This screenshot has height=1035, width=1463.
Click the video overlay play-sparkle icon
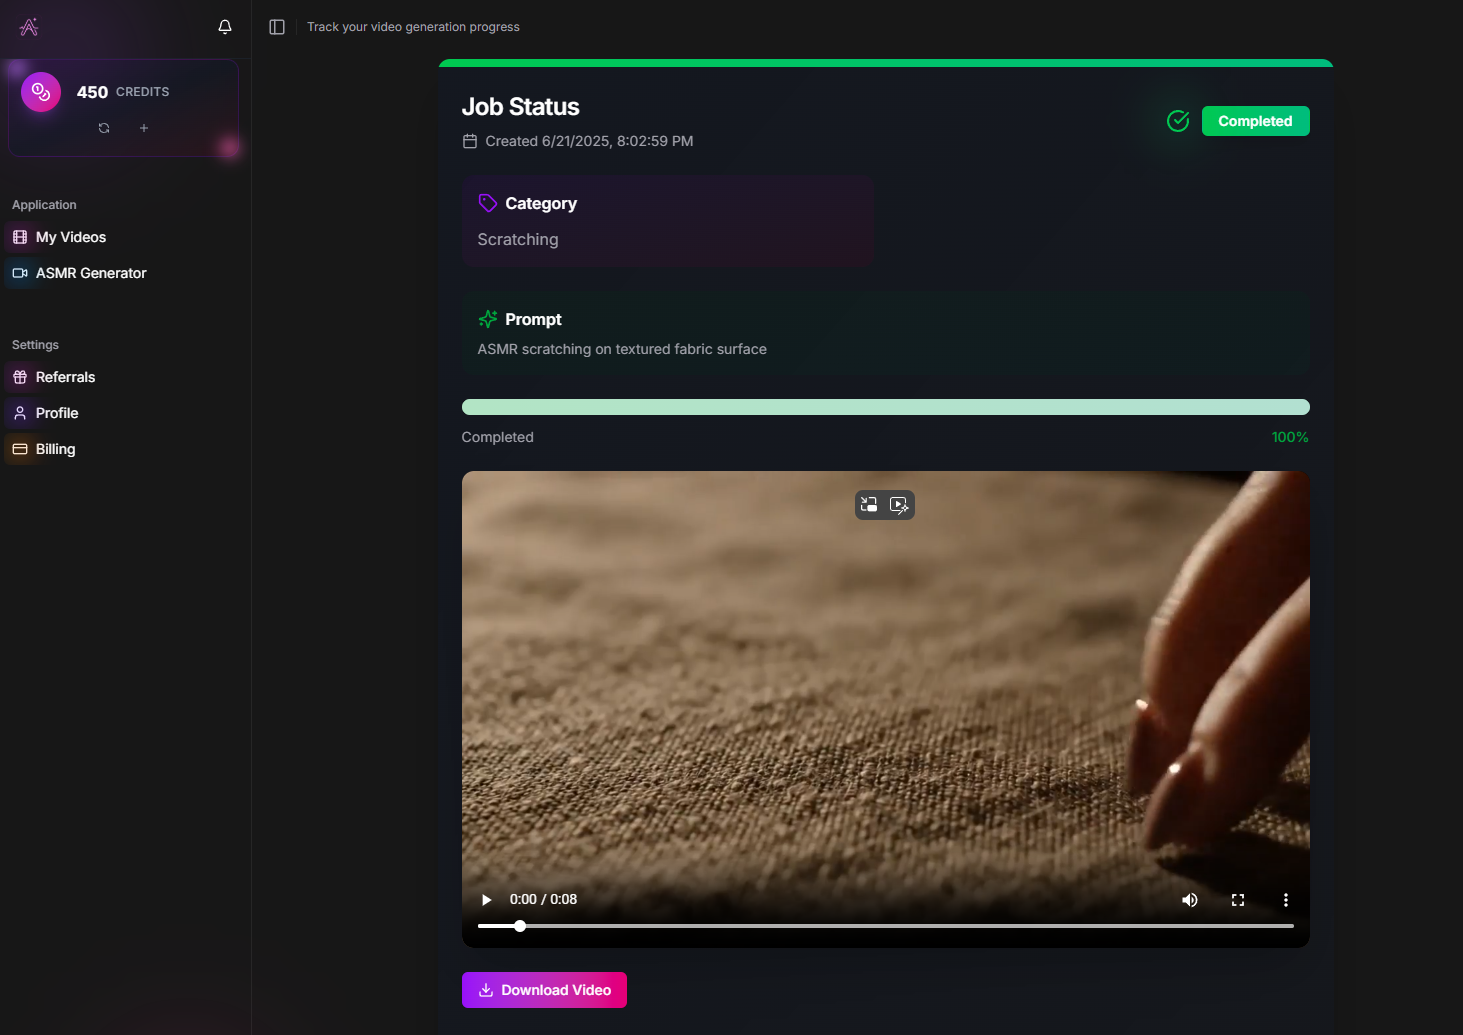(899, 505)
